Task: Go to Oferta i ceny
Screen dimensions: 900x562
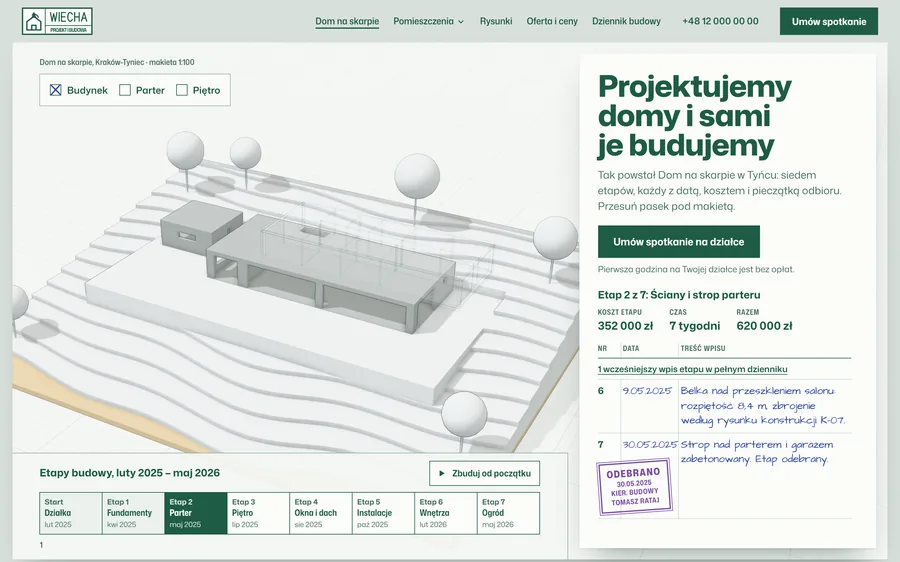Action: pos(552,21)
